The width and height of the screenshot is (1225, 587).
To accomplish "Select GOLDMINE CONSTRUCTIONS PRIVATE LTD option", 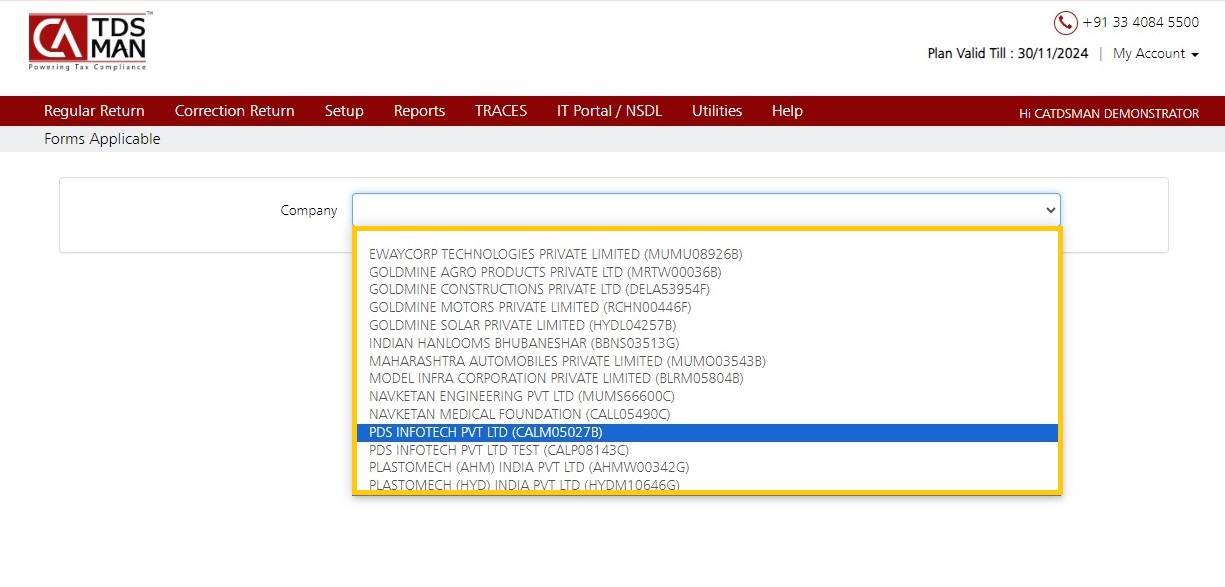I will (707, 289).
